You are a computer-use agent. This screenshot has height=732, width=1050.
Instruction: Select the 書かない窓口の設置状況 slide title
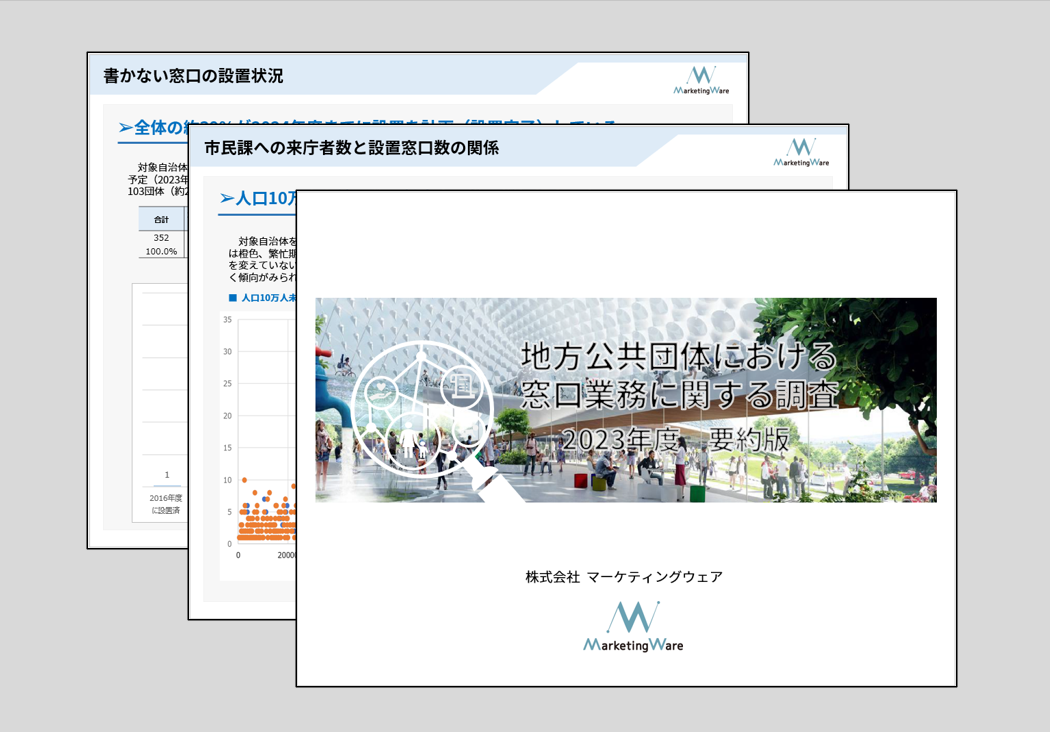click(x=193, y=76)
